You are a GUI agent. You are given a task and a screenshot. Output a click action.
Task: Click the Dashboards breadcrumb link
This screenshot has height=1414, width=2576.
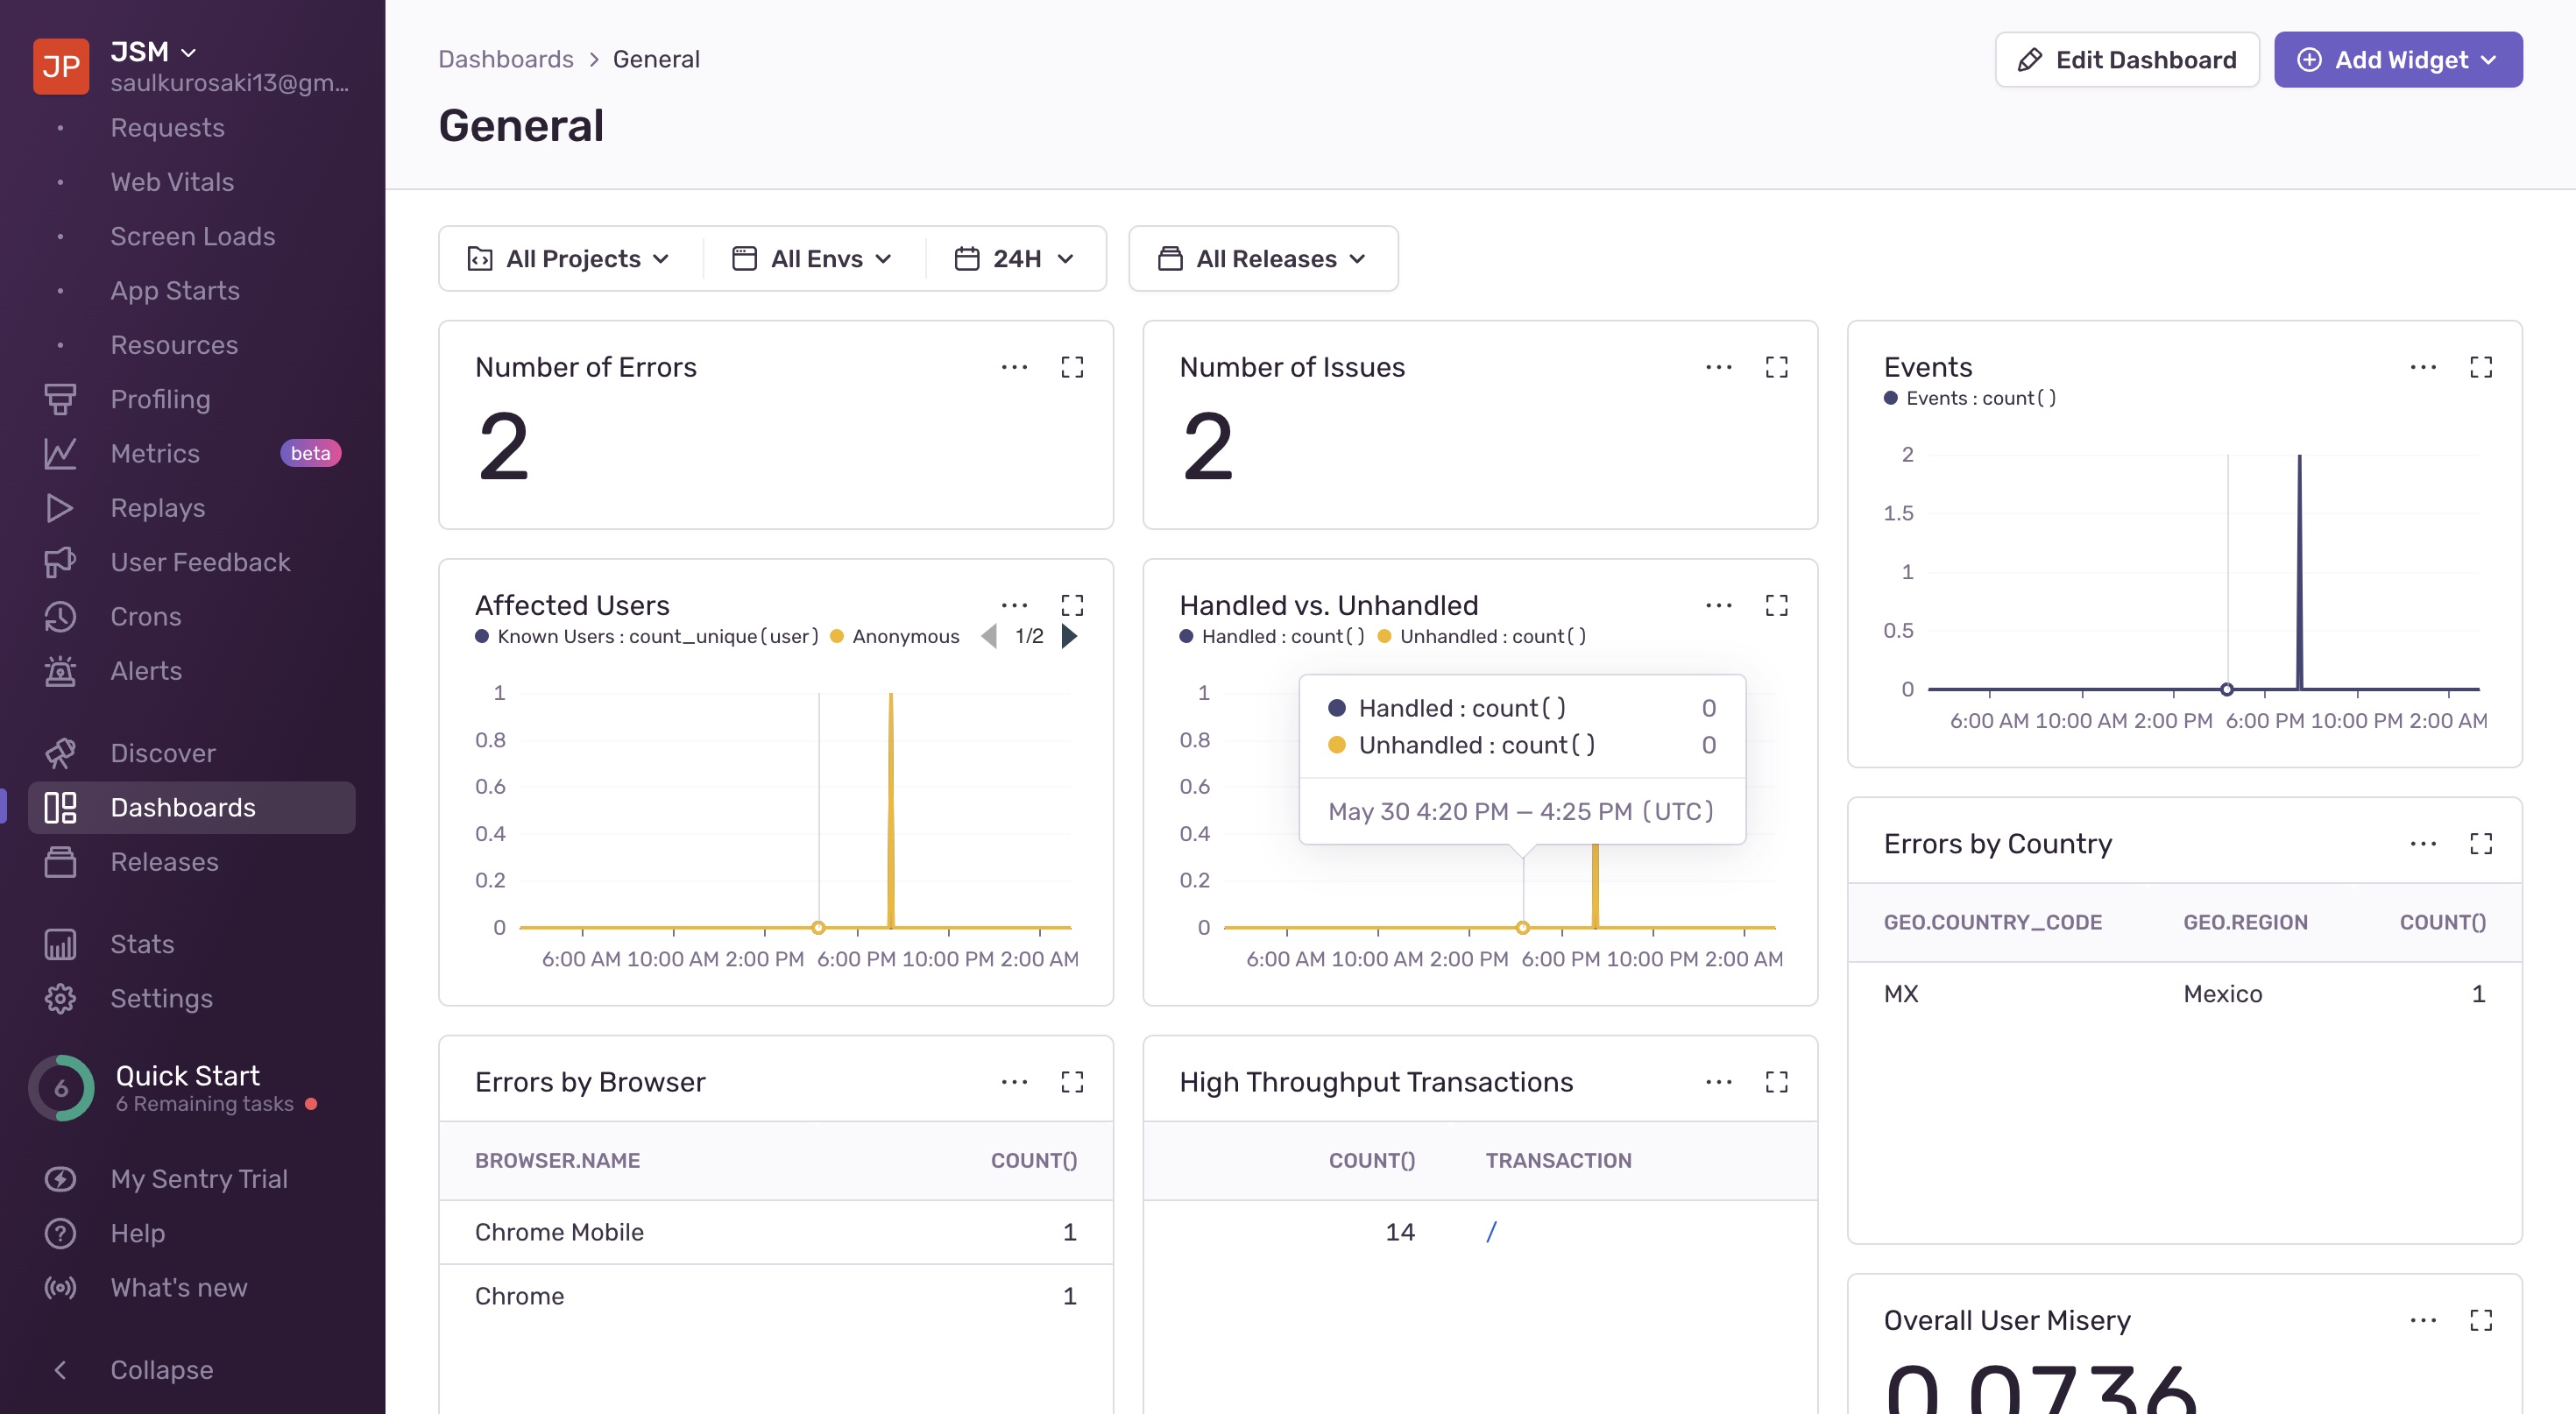coord(505,59)
